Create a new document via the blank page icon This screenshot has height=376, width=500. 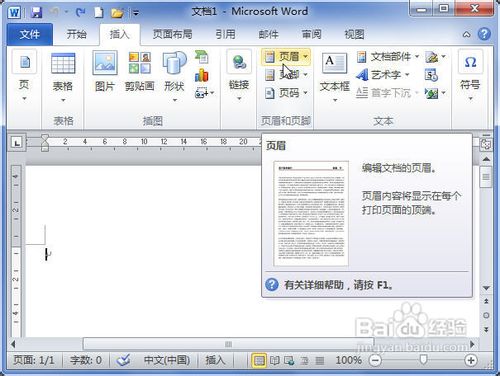click(x=99, y=13)
